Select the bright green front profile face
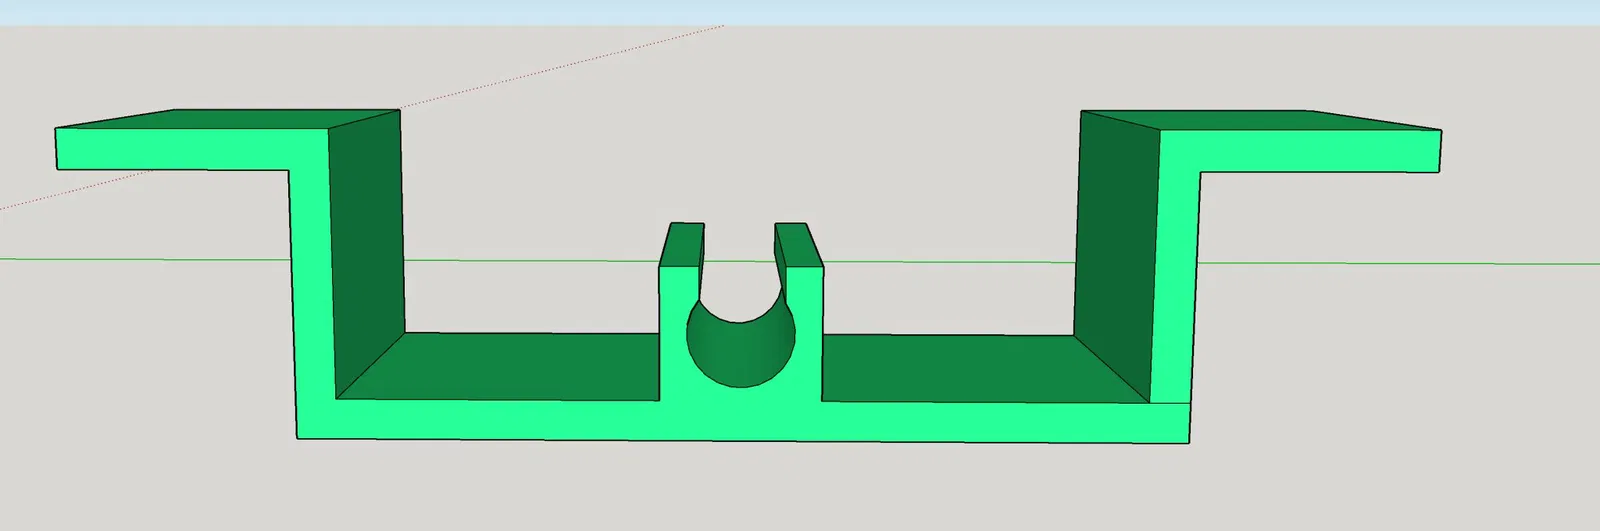Image resolution: width=1600 pixels, height=531 pixels. [740, 420]
